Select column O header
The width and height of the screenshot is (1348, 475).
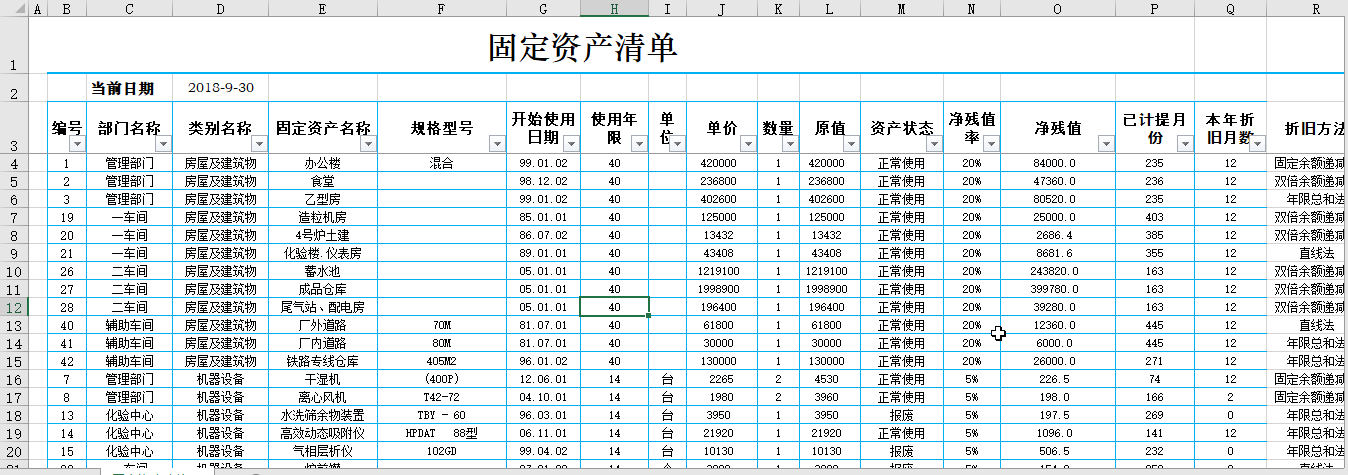(1058, 9)
